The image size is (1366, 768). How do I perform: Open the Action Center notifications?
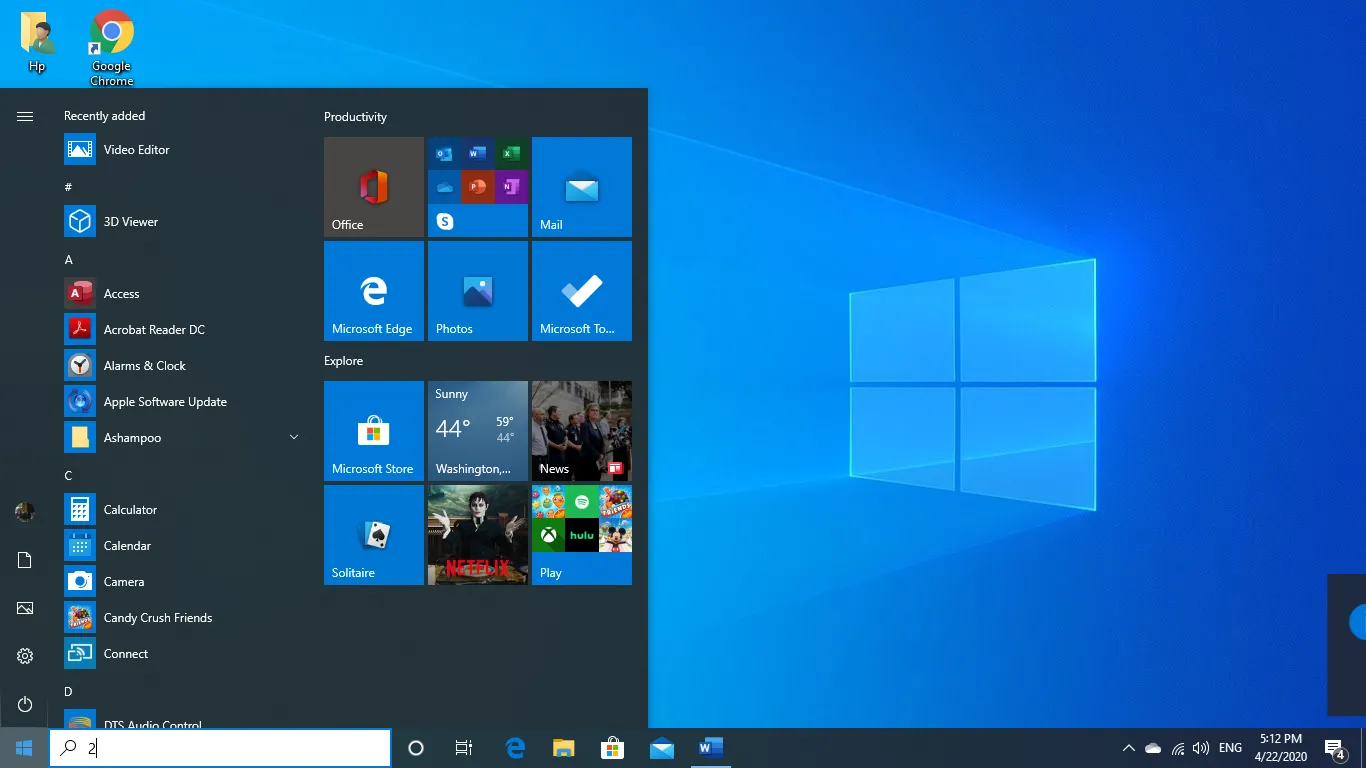click(1335, 748)
